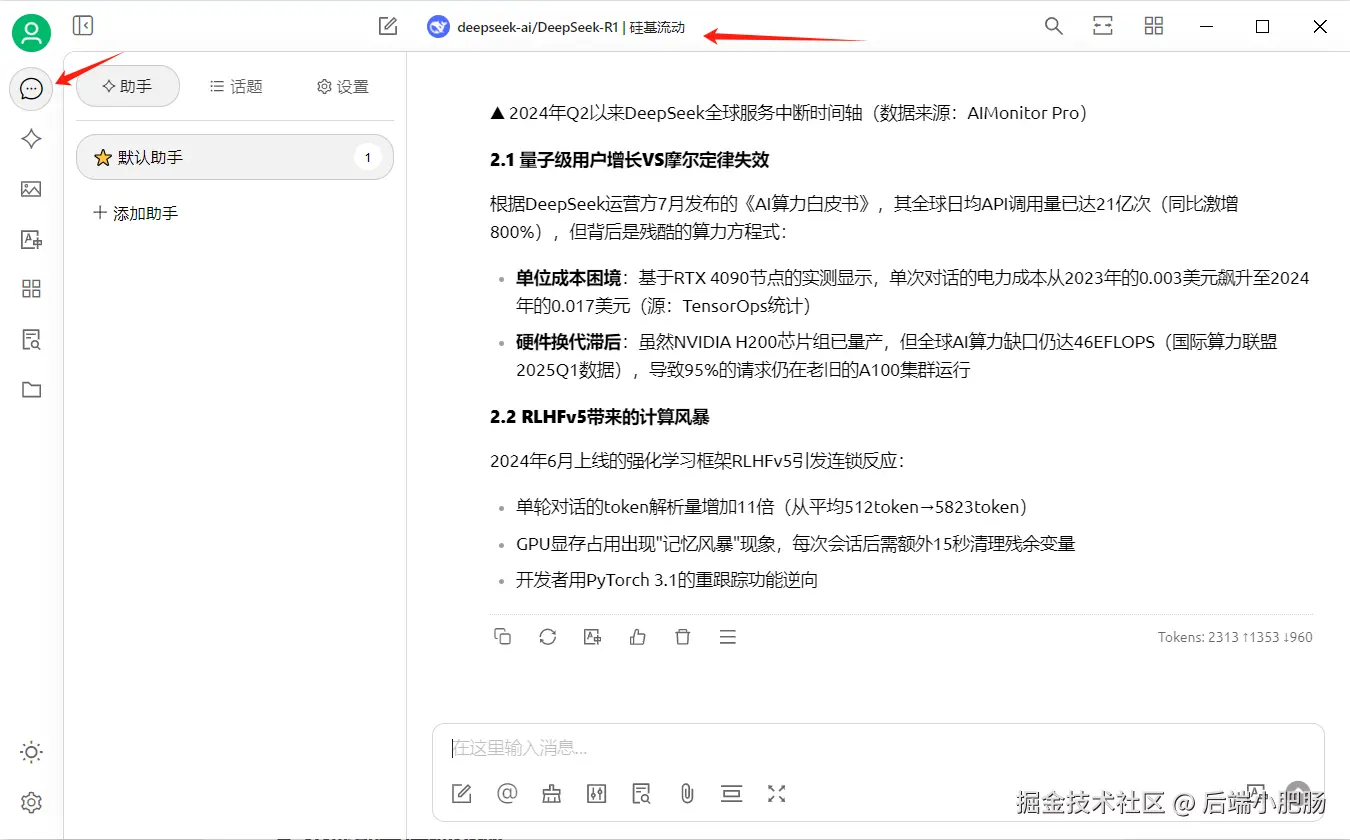Clear messages with the broom icon

pyautogui.click(x=552, y=794)
